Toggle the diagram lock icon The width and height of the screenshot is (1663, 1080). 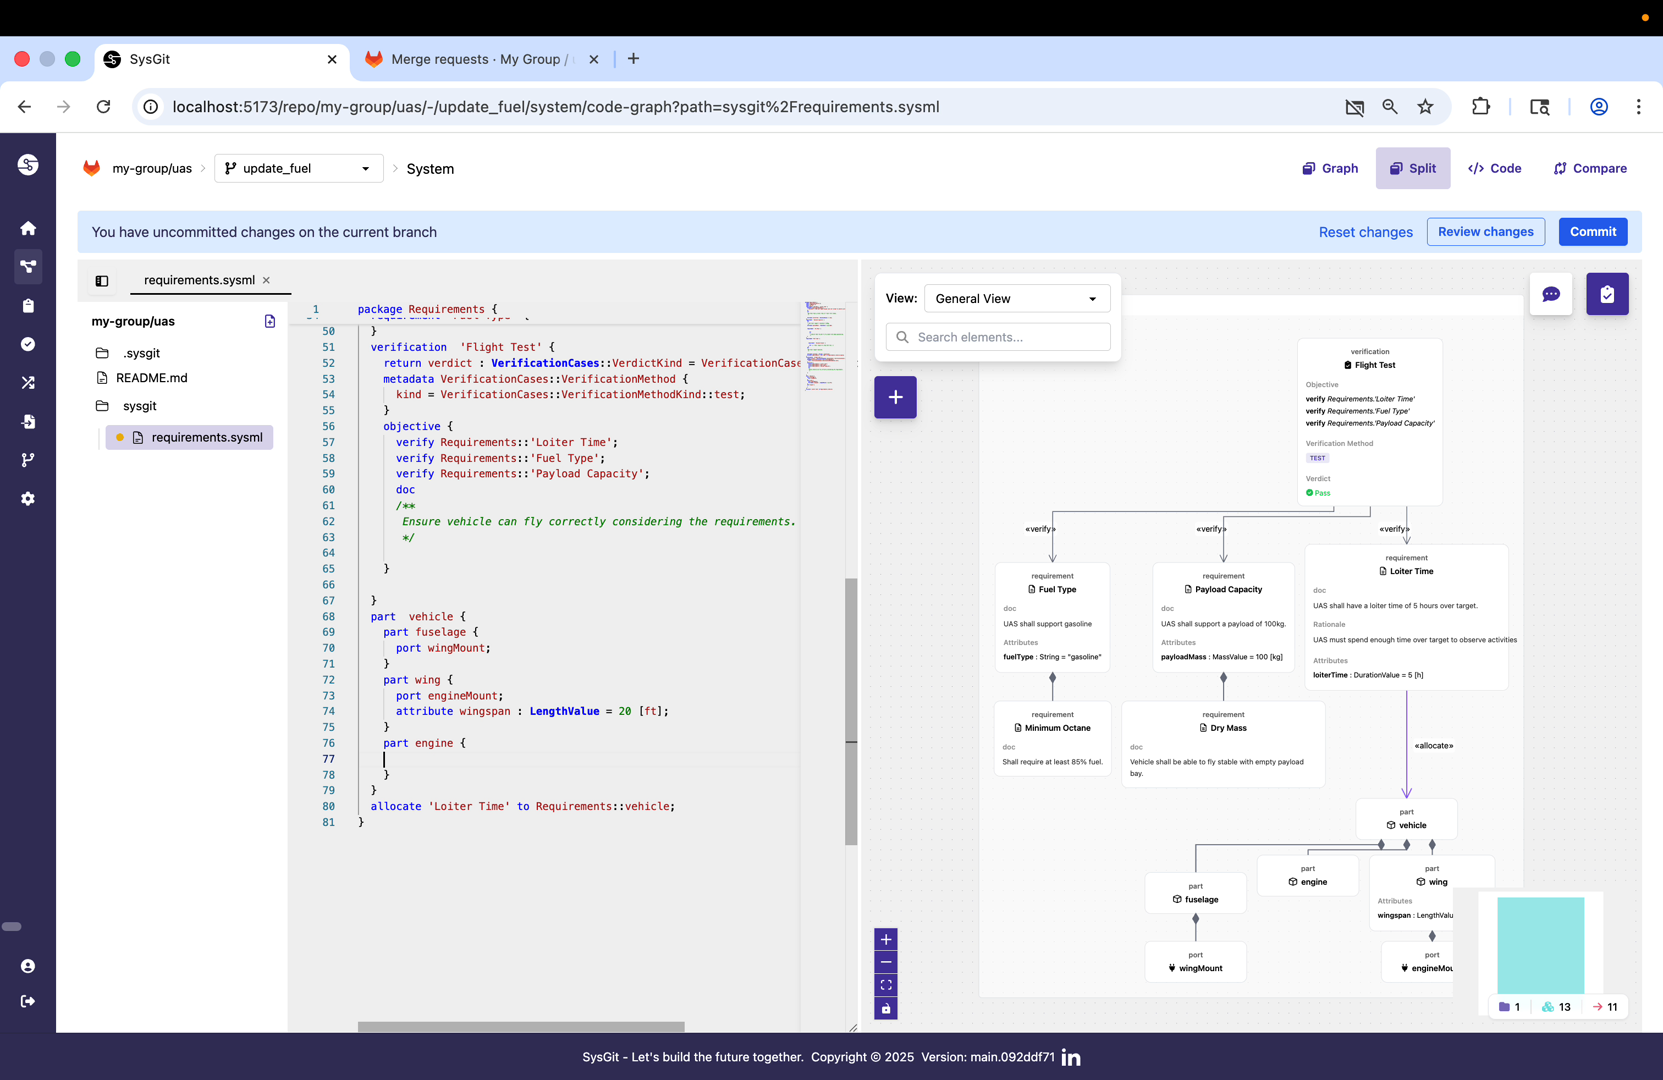(885, 1008)
